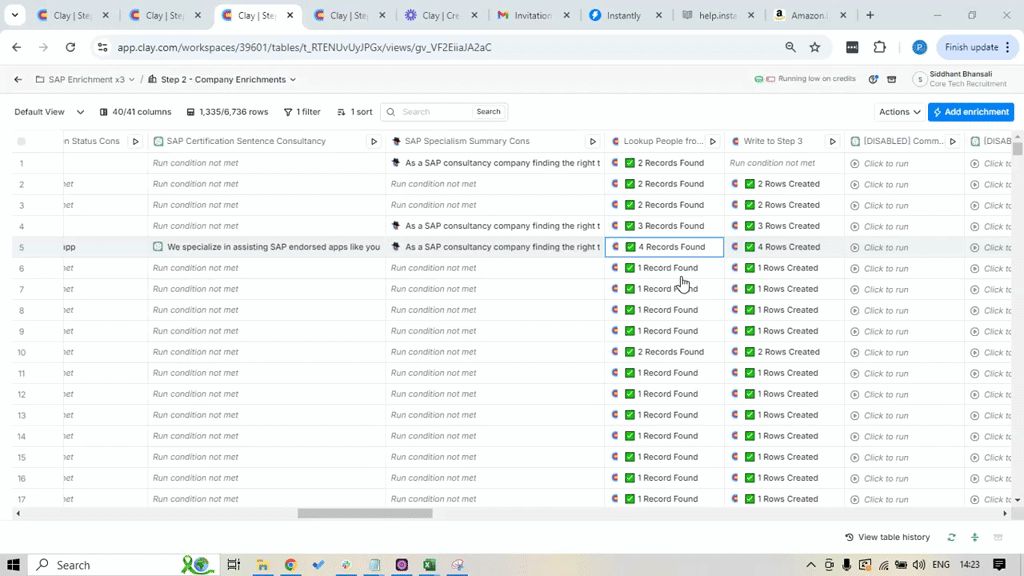Viewport: 1024px width, 576px height.
Task: Click the Add enrichment button
Action: tap(970, 112)
